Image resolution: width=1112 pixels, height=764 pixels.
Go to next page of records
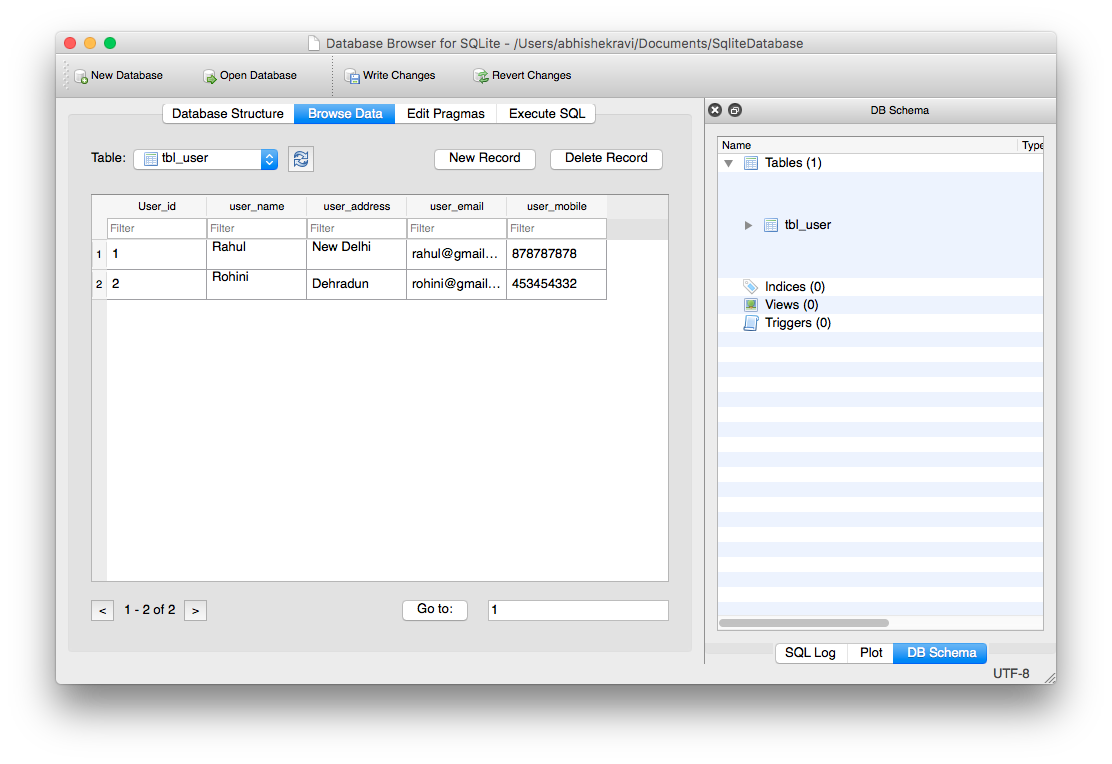click(x=196, y=610)
